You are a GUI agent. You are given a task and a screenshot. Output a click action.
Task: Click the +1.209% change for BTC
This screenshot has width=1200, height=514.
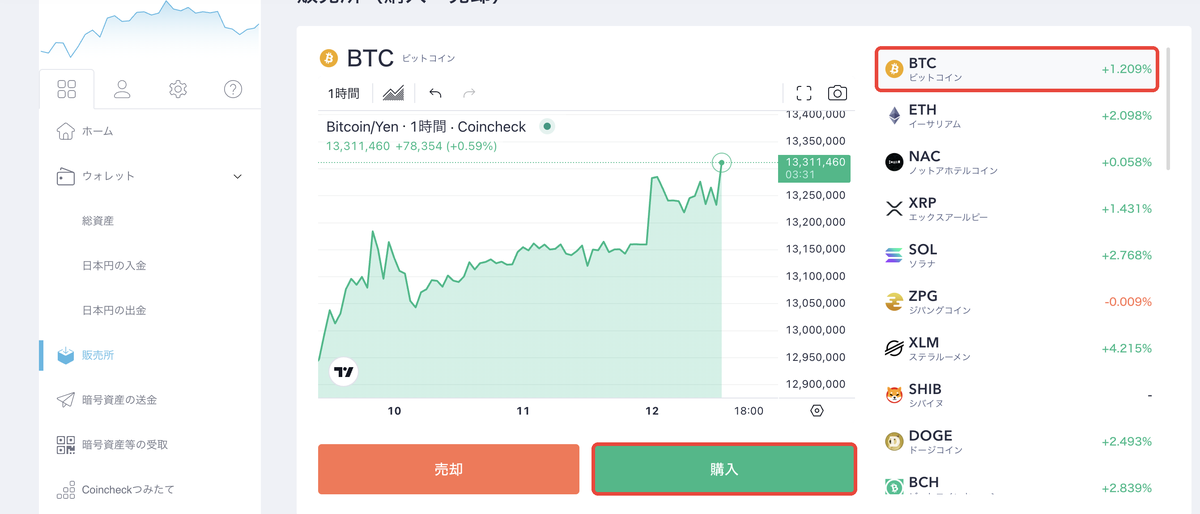coord(1127,70)
